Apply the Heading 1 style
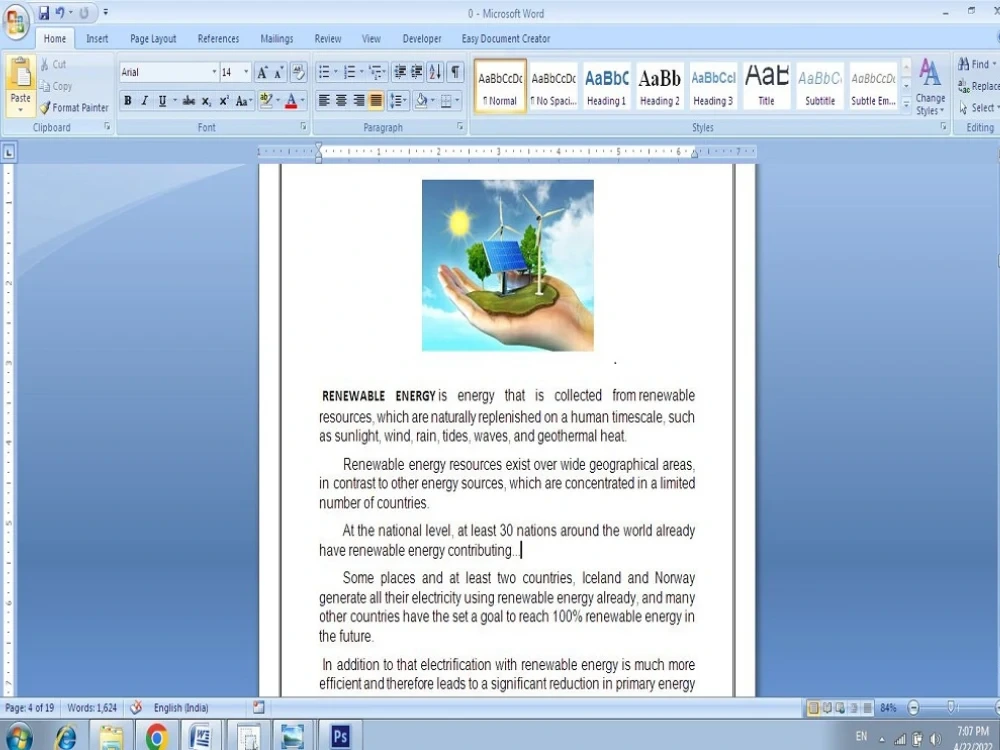 tap(607, 86)
